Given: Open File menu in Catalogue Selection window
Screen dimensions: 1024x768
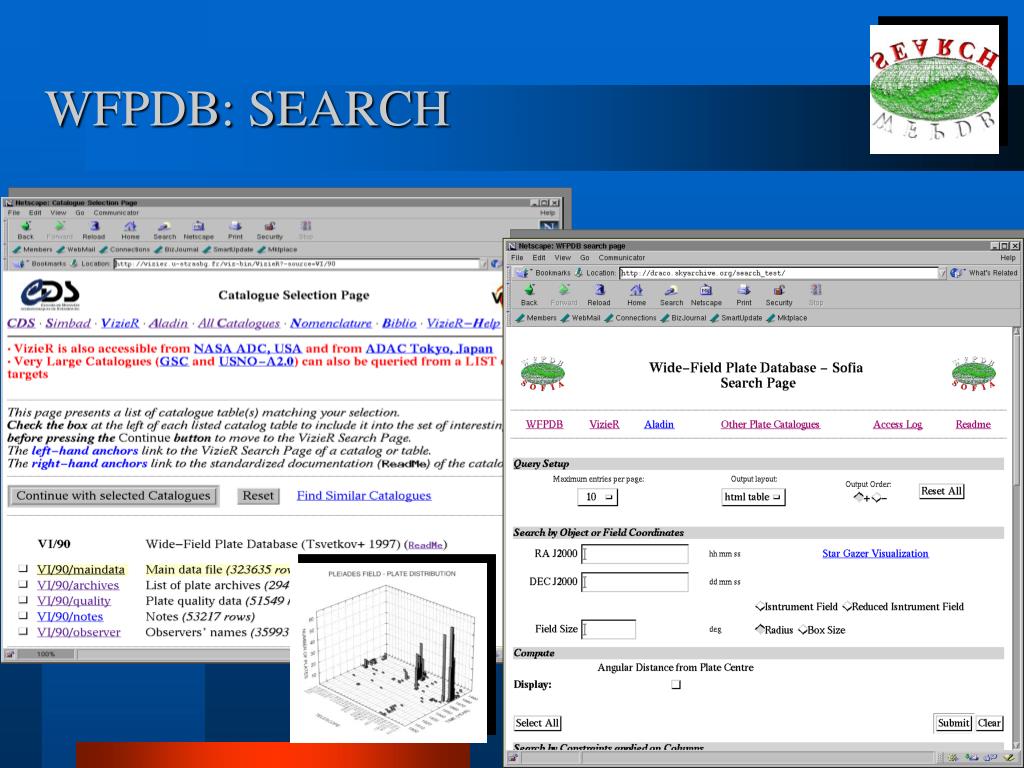Looking at the screenshot, I should pyautogui.click(x=13, y=213).
